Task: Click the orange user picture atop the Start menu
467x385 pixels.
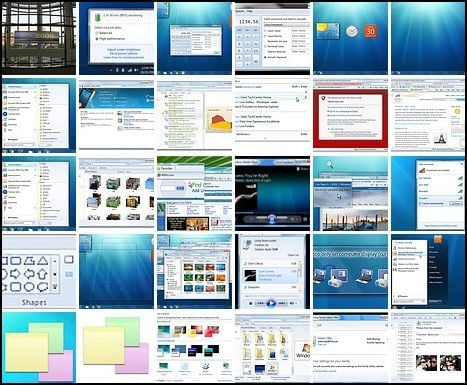Action: point(438,240)
